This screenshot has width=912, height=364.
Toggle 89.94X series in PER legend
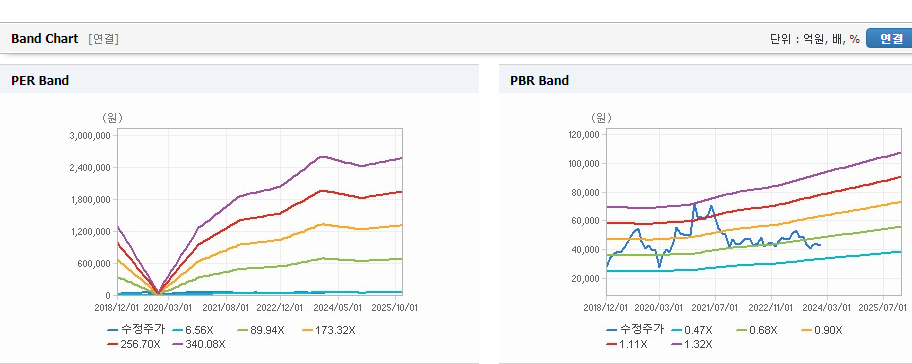tap(261, 330)
